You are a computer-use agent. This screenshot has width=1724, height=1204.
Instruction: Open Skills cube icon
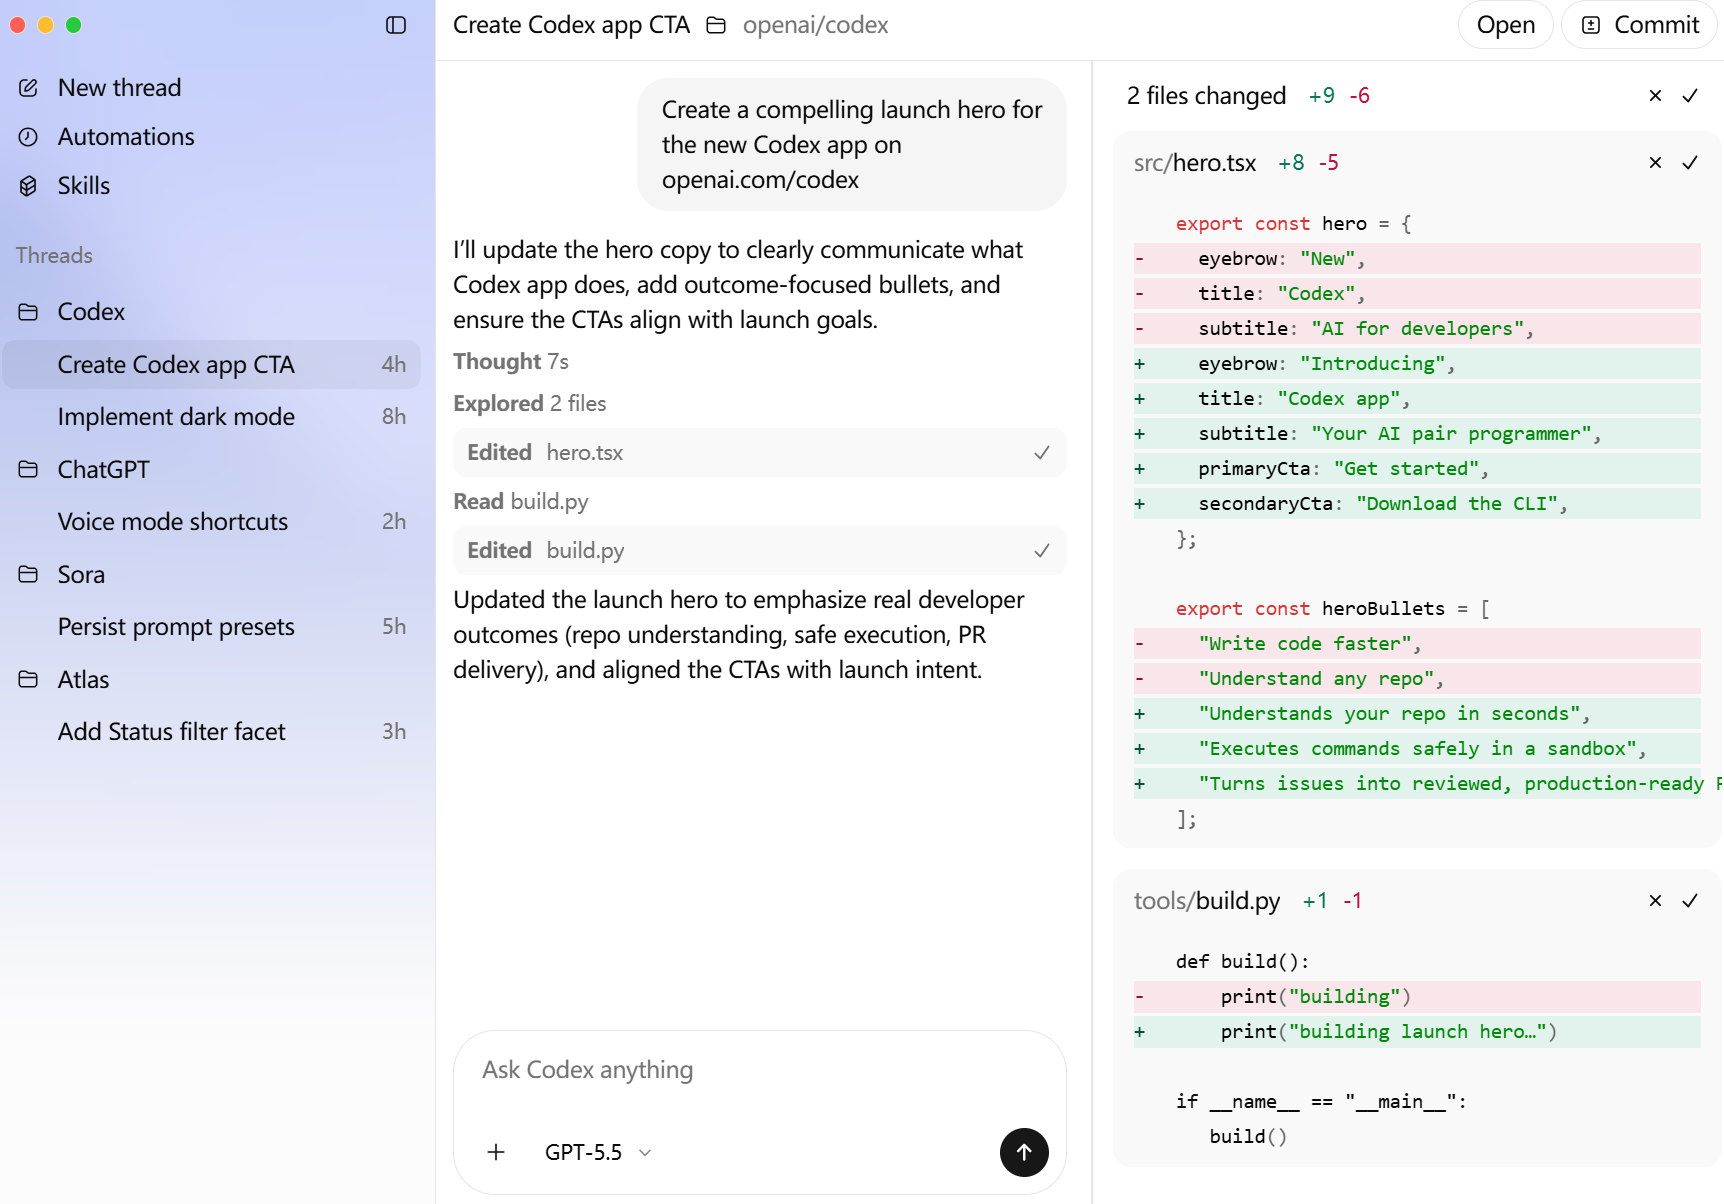(x=28, y=186)
